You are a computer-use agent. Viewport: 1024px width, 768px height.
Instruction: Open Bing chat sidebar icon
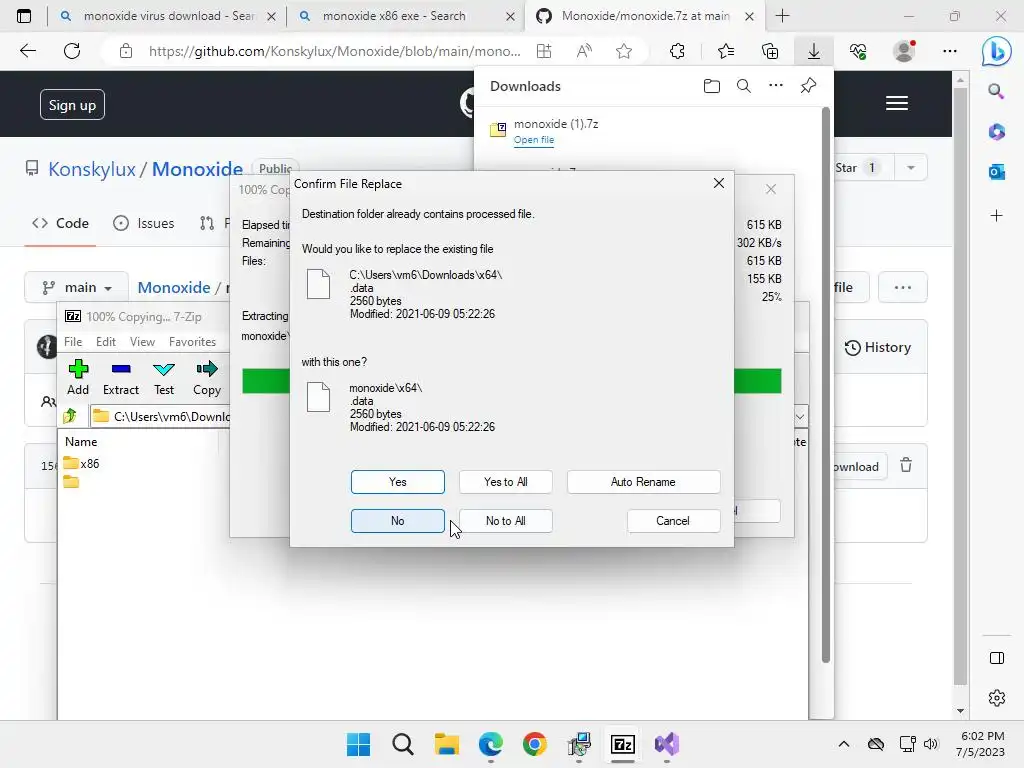tap(997, 52)
